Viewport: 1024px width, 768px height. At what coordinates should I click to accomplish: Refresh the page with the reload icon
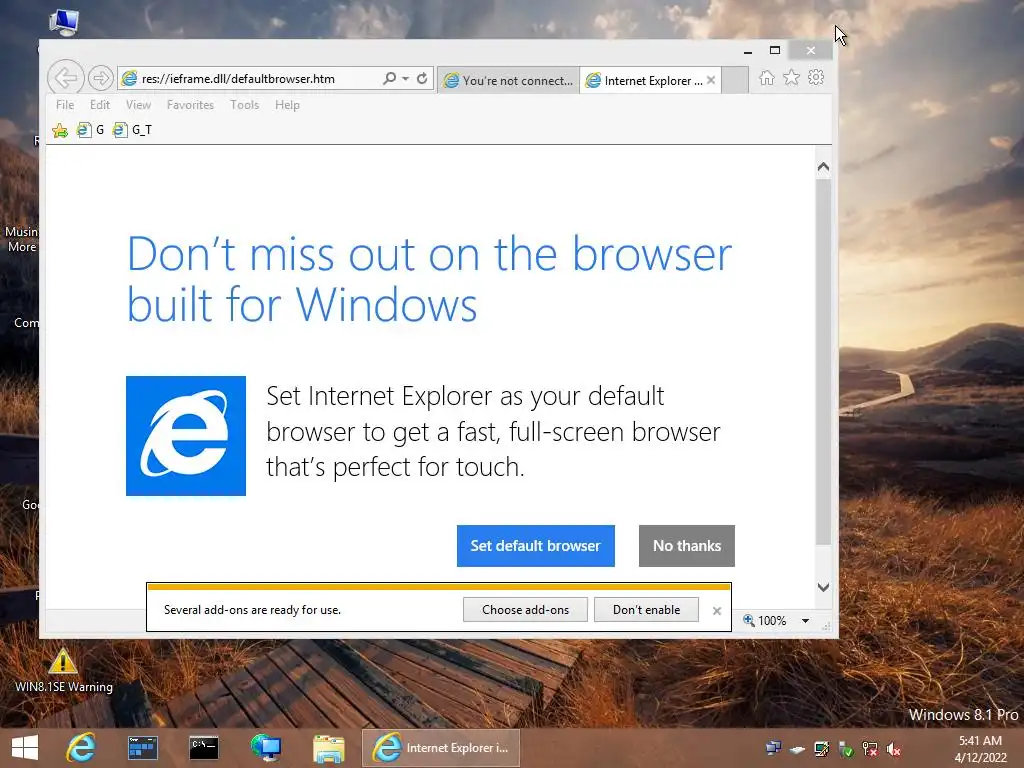[423, 78]
